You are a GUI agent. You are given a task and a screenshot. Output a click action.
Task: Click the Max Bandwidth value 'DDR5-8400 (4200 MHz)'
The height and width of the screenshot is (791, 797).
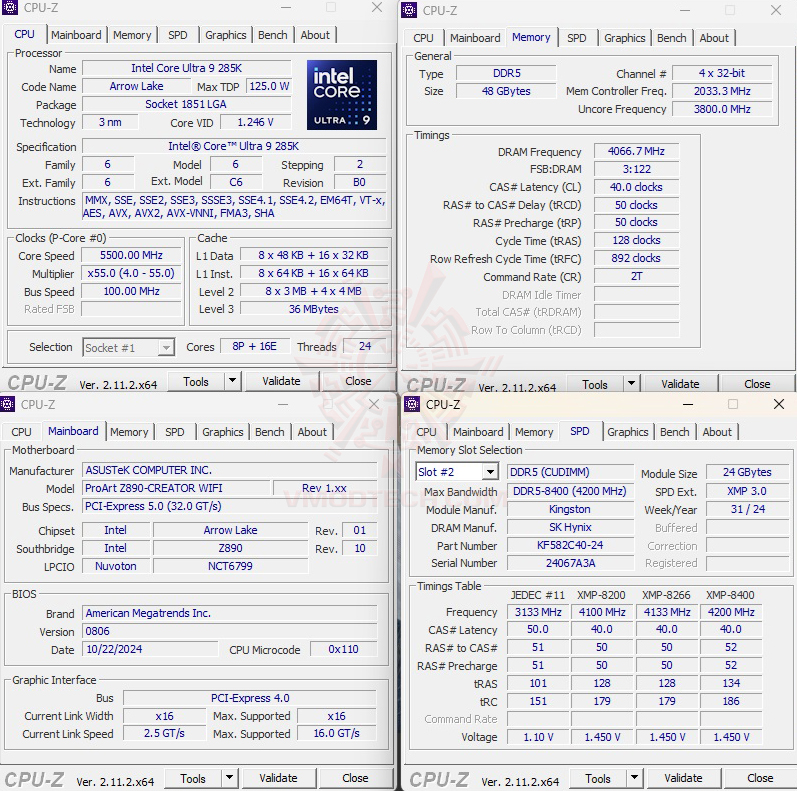570,491
